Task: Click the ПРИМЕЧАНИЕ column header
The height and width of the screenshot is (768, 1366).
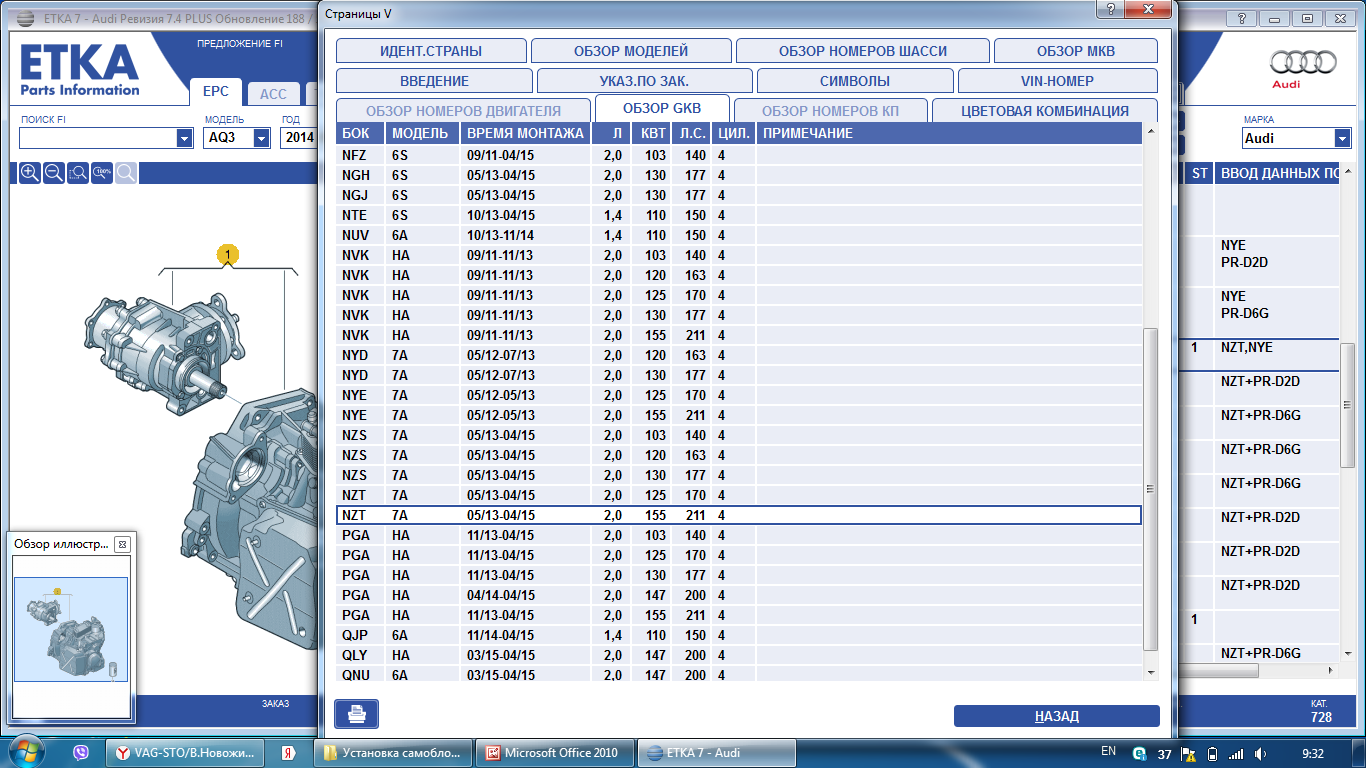Action: [x=948, y=133]
